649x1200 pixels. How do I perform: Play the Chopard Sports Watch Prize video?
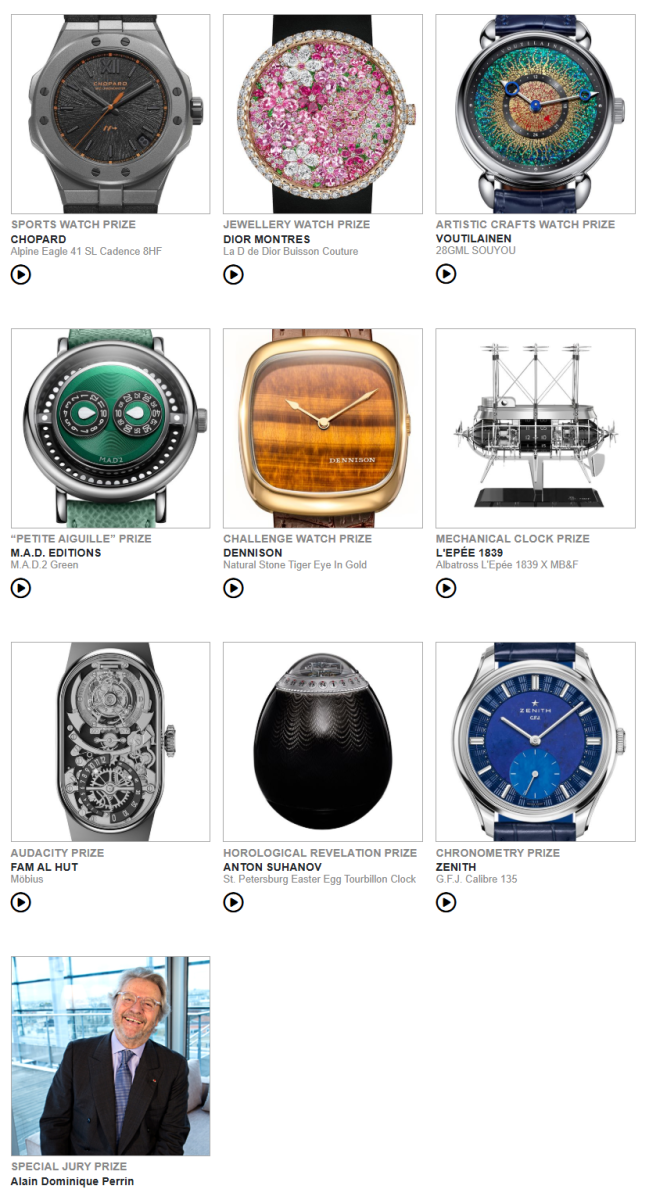tap(20, 274)
